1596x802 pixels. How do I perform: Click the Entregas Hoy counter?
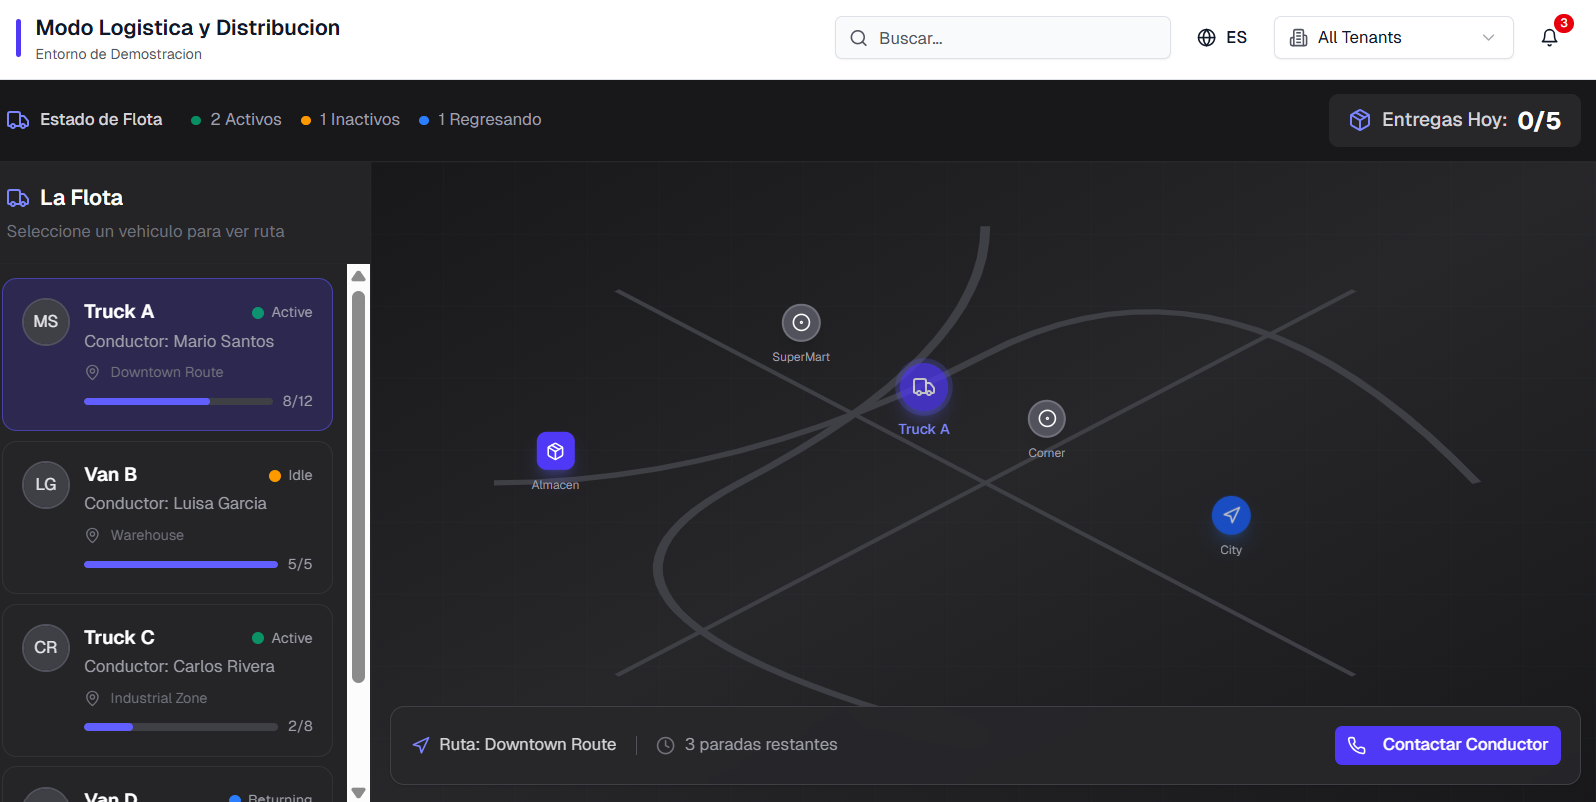coord(1538,121)
